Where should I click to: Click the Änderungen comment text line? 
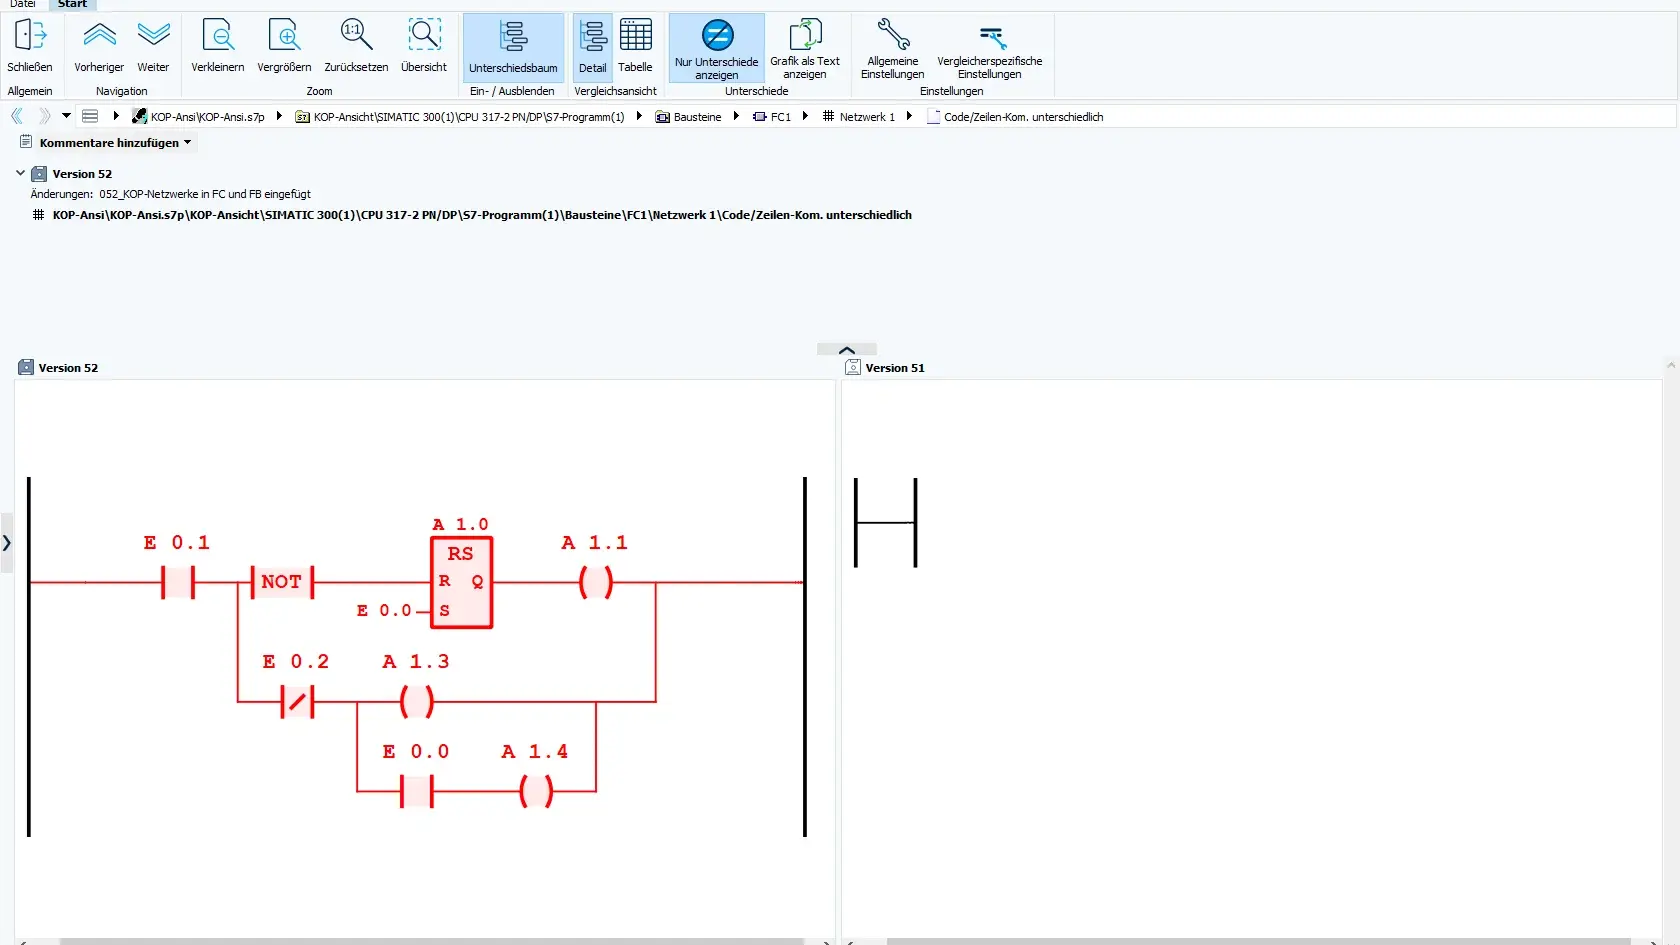[x=170, y=194]
